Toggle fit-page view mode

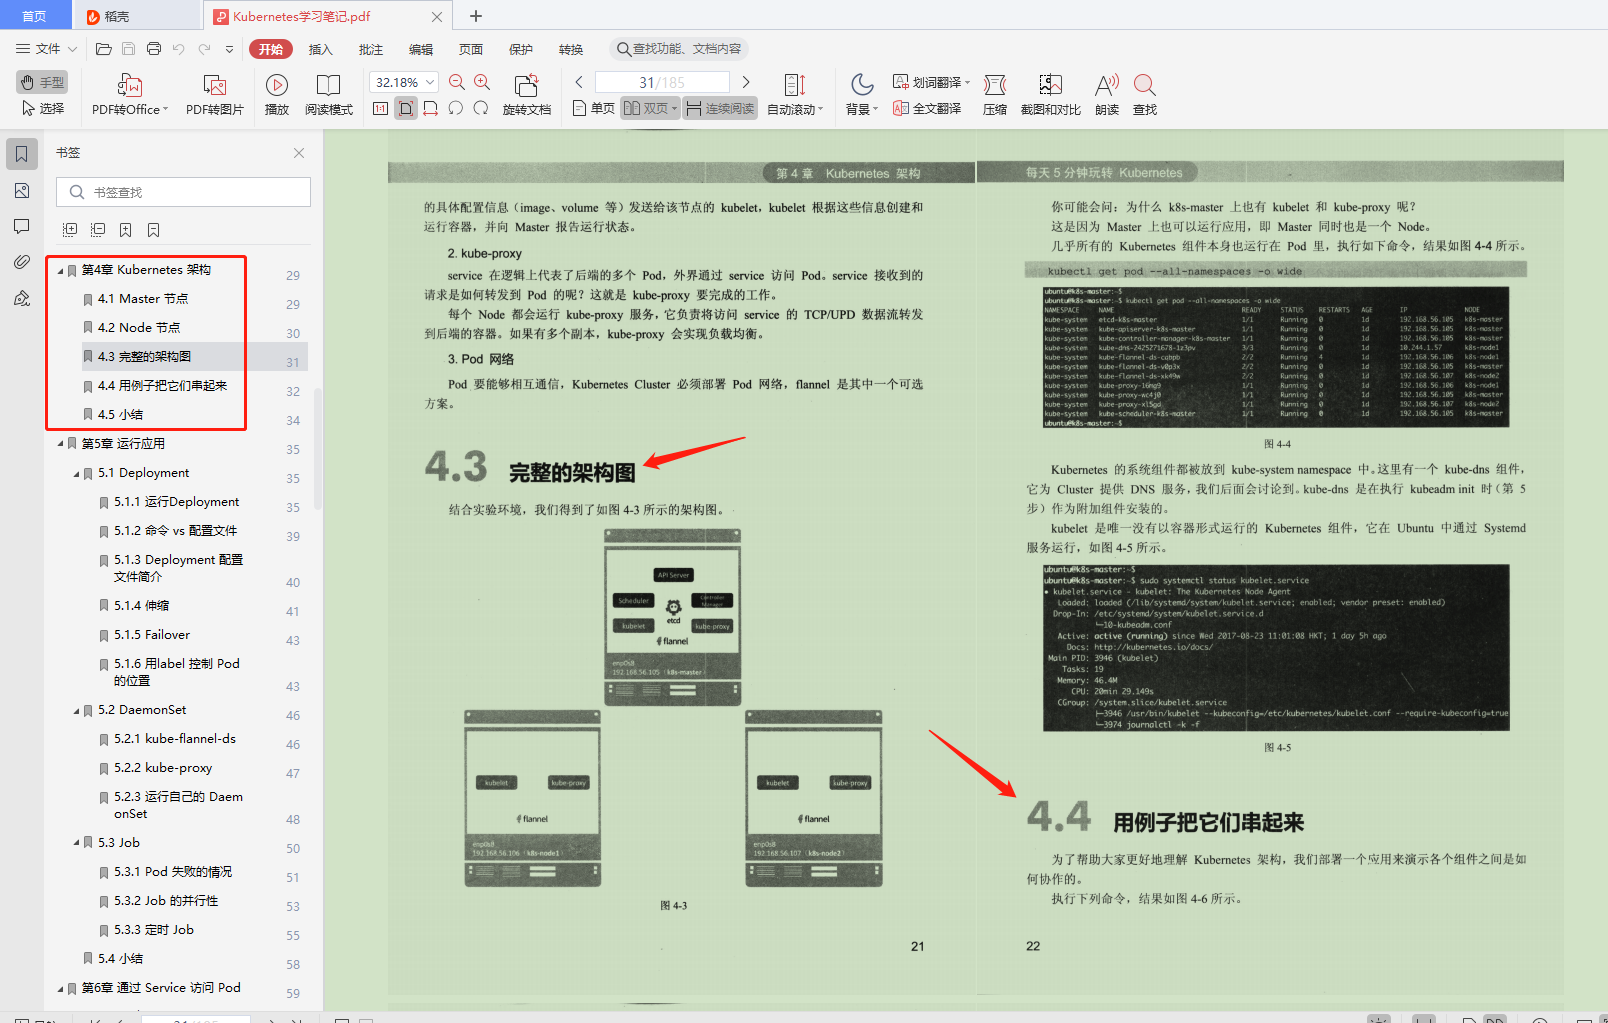tap(406, 108)
